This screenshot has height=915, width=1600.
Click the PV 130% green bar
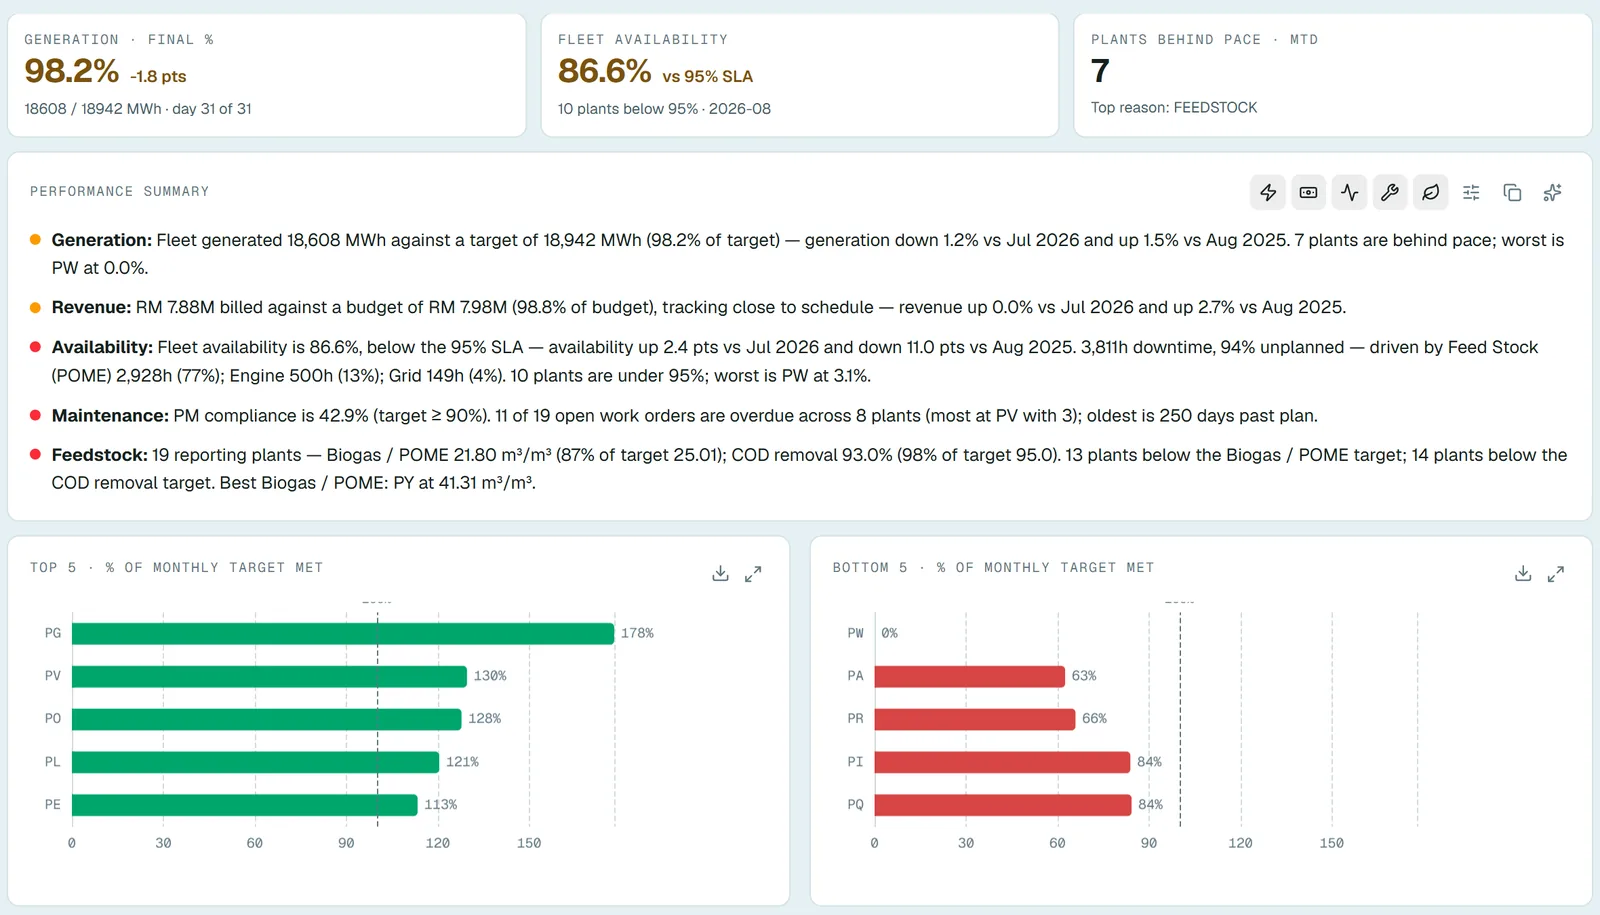269,676
